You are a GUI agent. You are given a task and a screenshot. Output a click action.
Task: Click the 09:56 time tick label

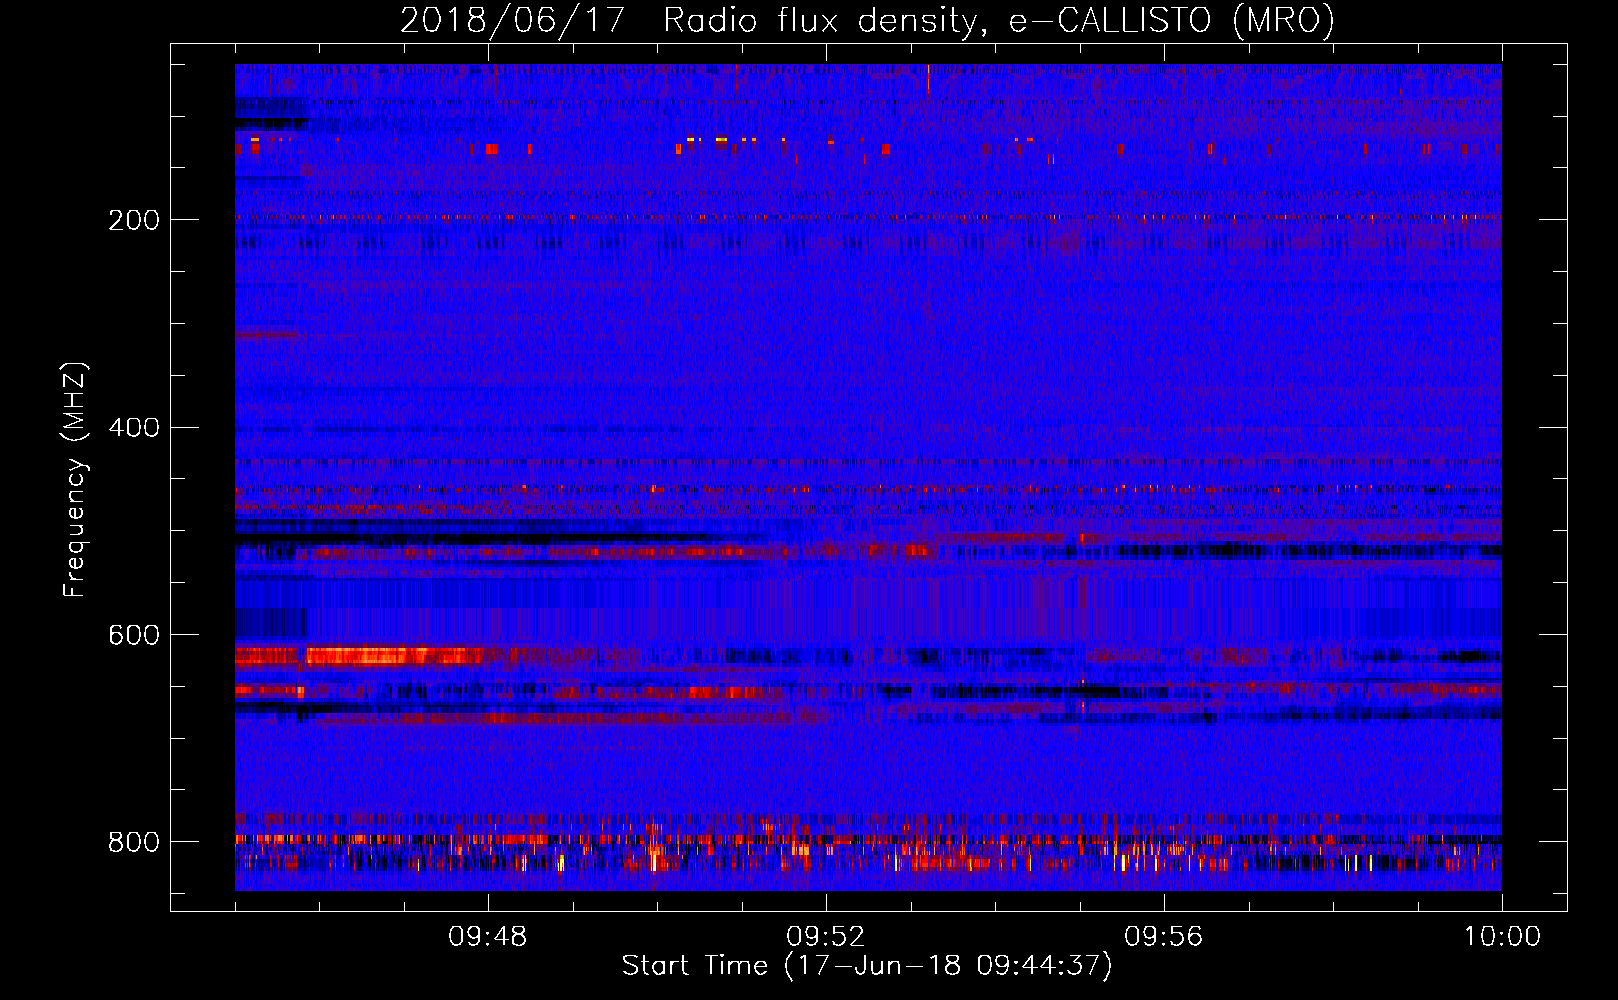pos(1163,937)
